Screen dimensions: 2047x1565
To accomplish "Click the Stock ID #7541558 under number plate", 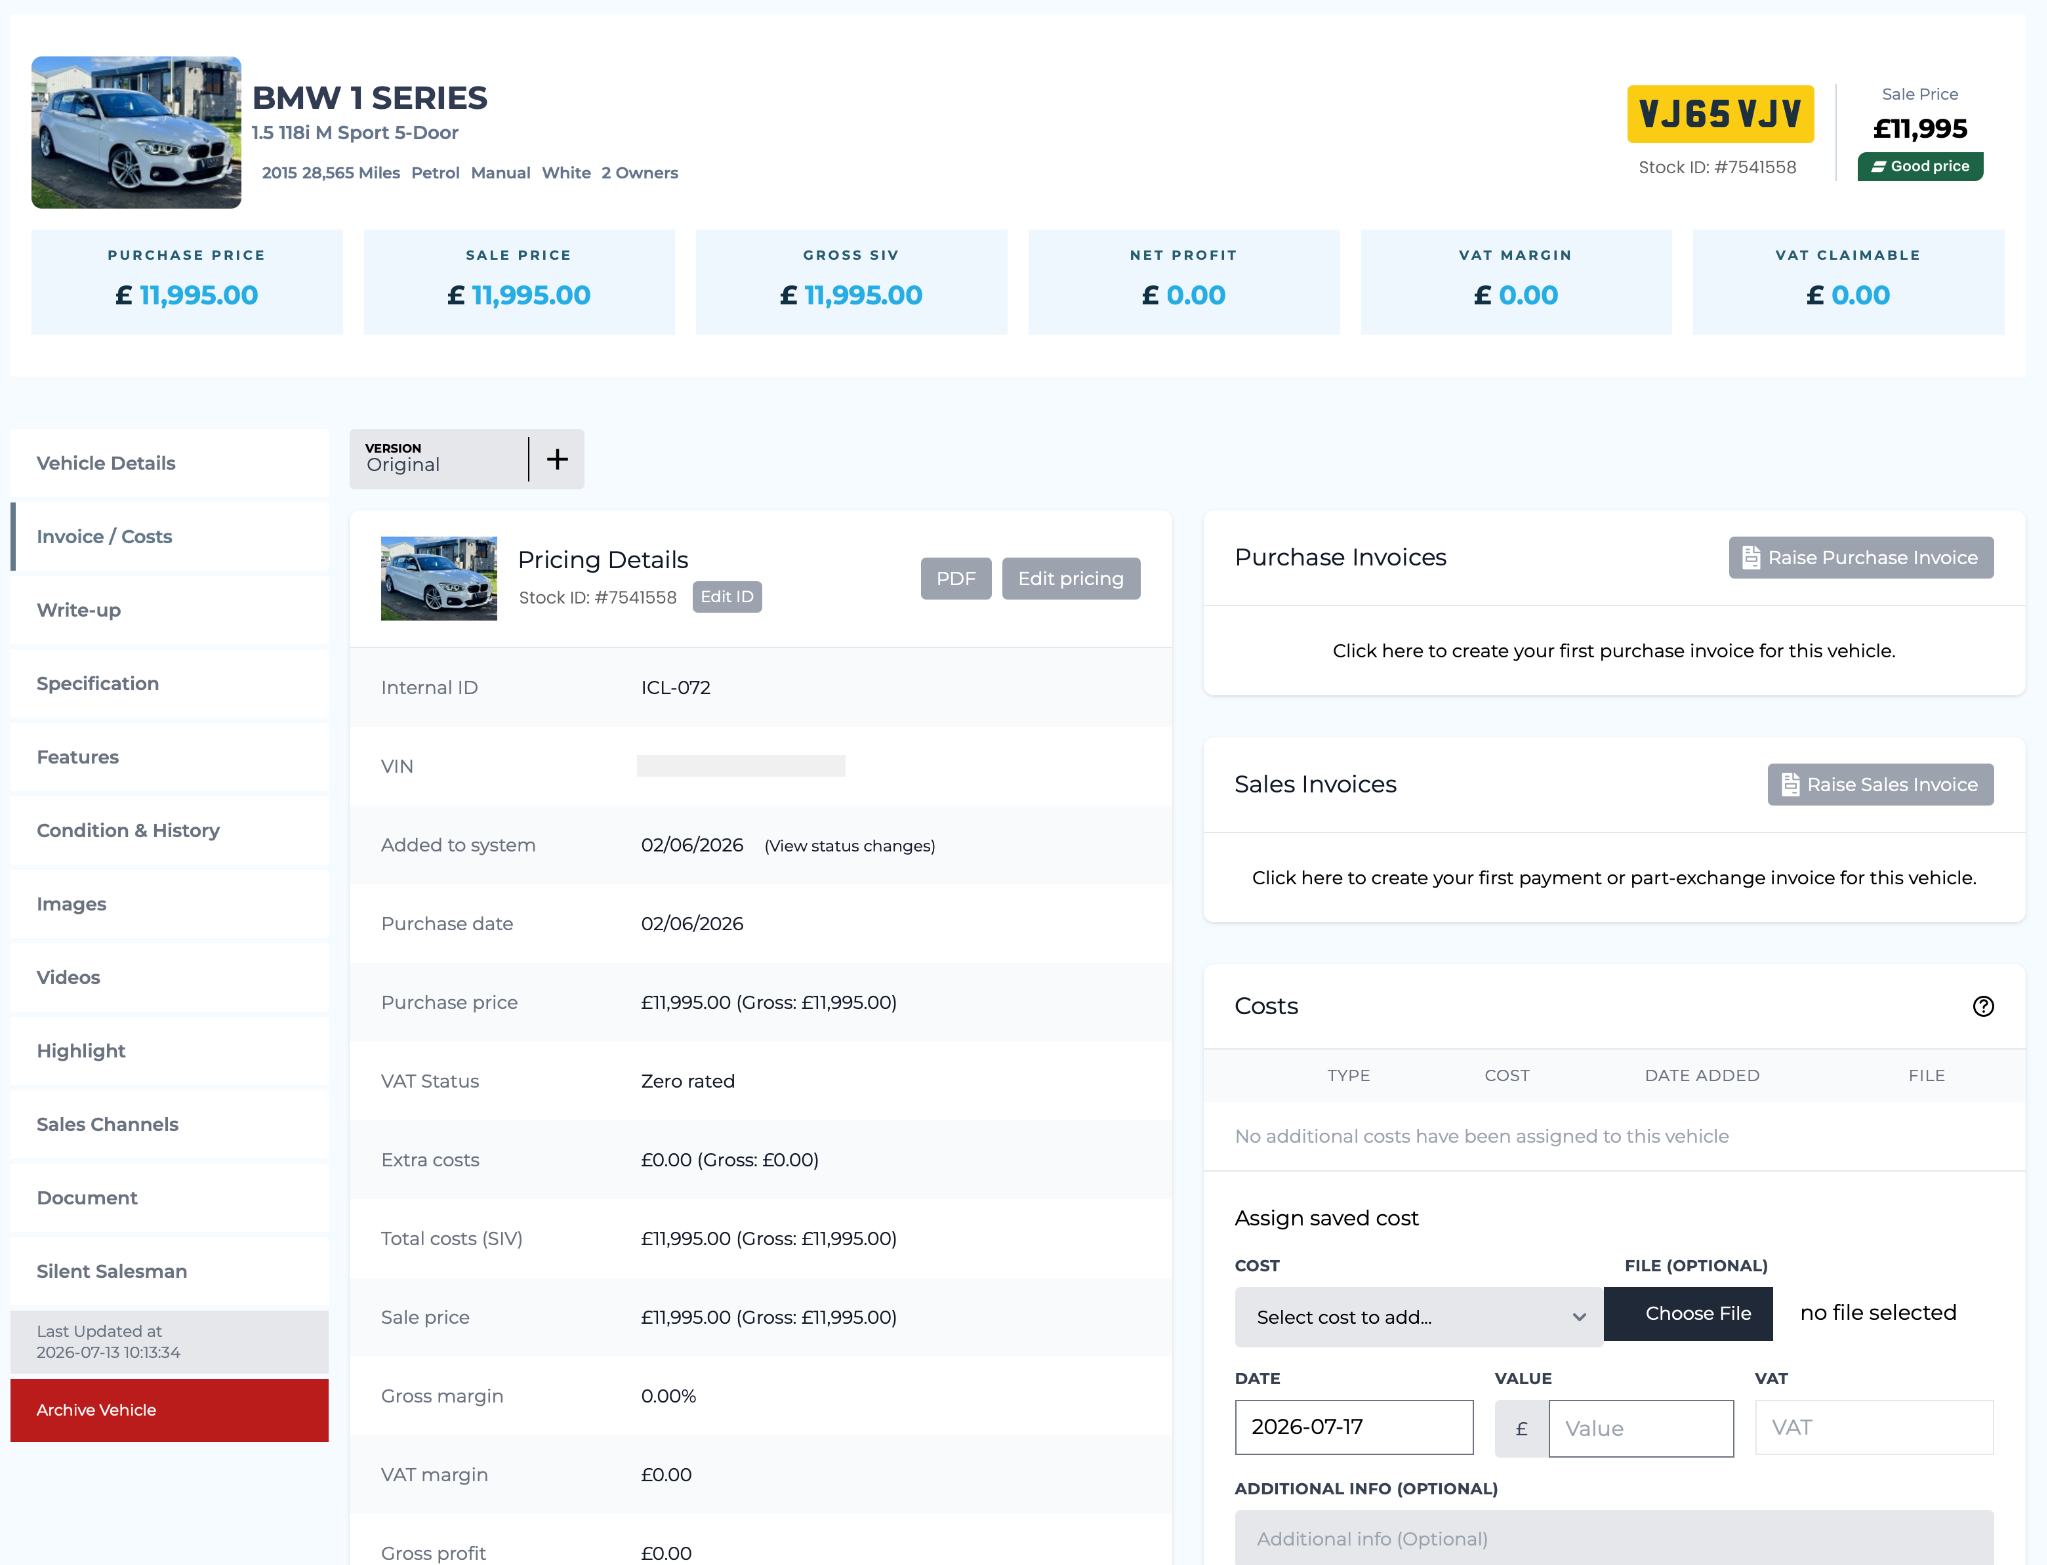I will point(1717,167).
